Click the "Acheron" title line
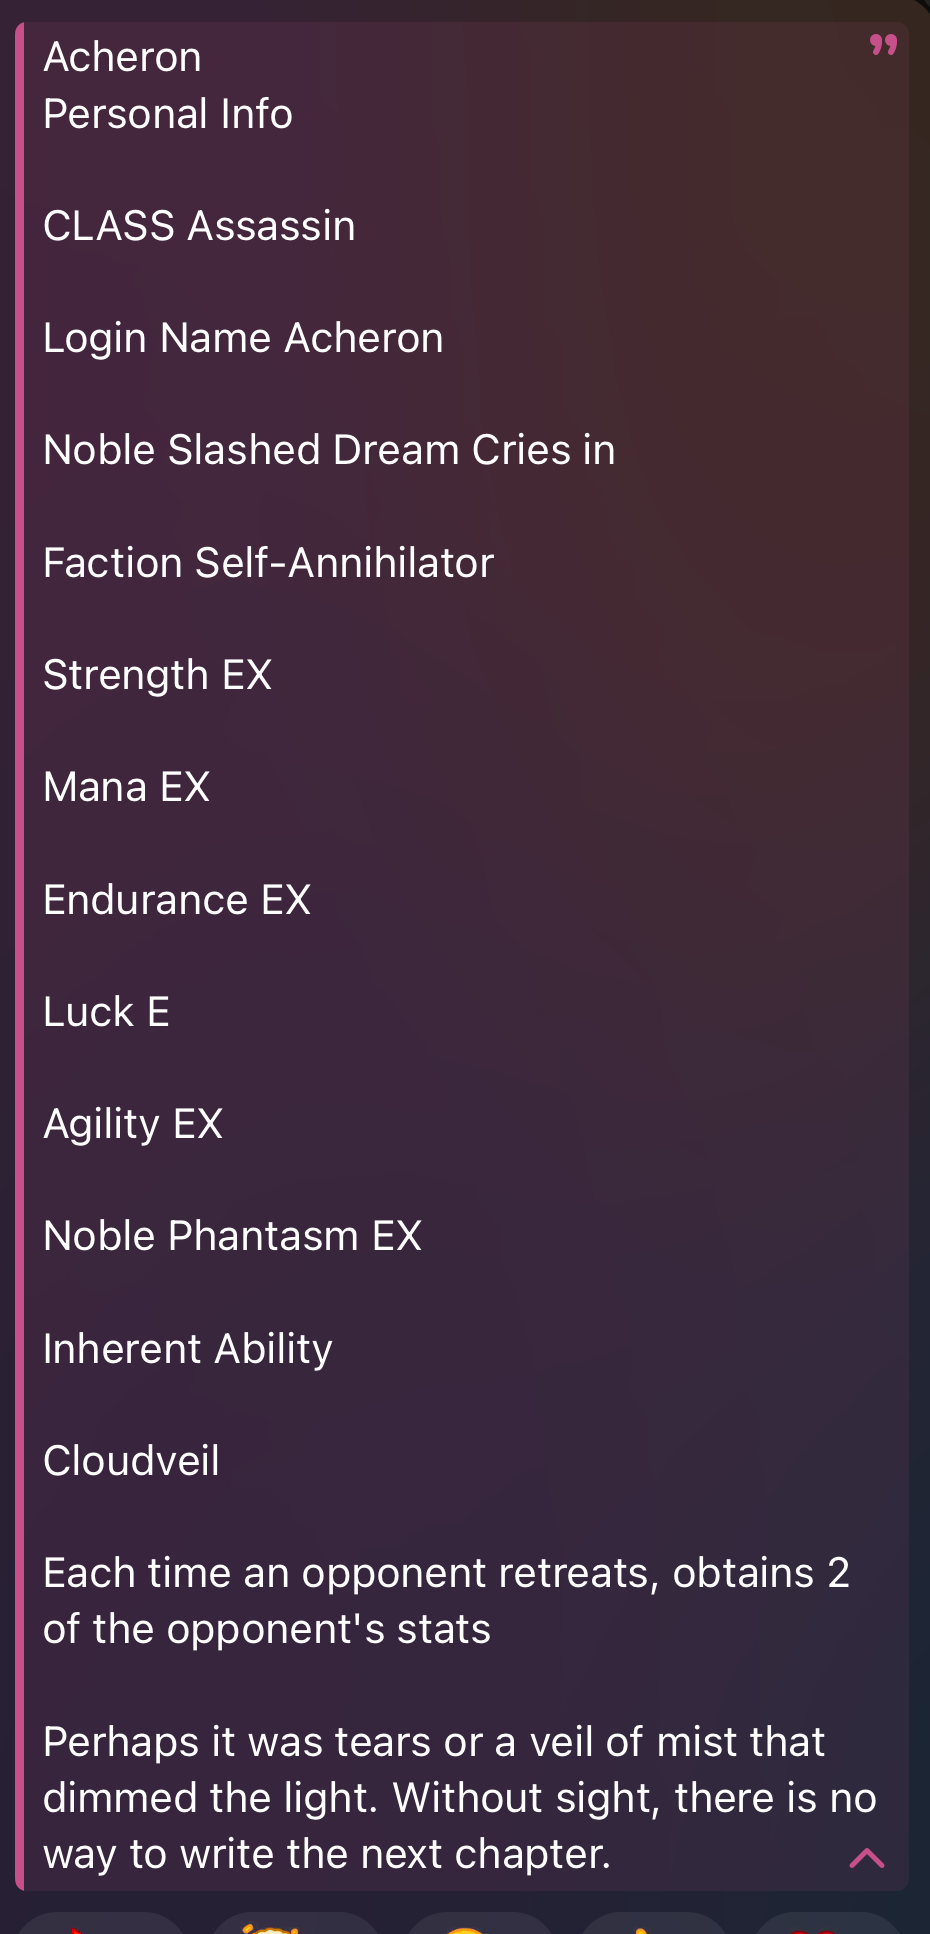This screenshot has width=930, height=1934. coord(122,58)
